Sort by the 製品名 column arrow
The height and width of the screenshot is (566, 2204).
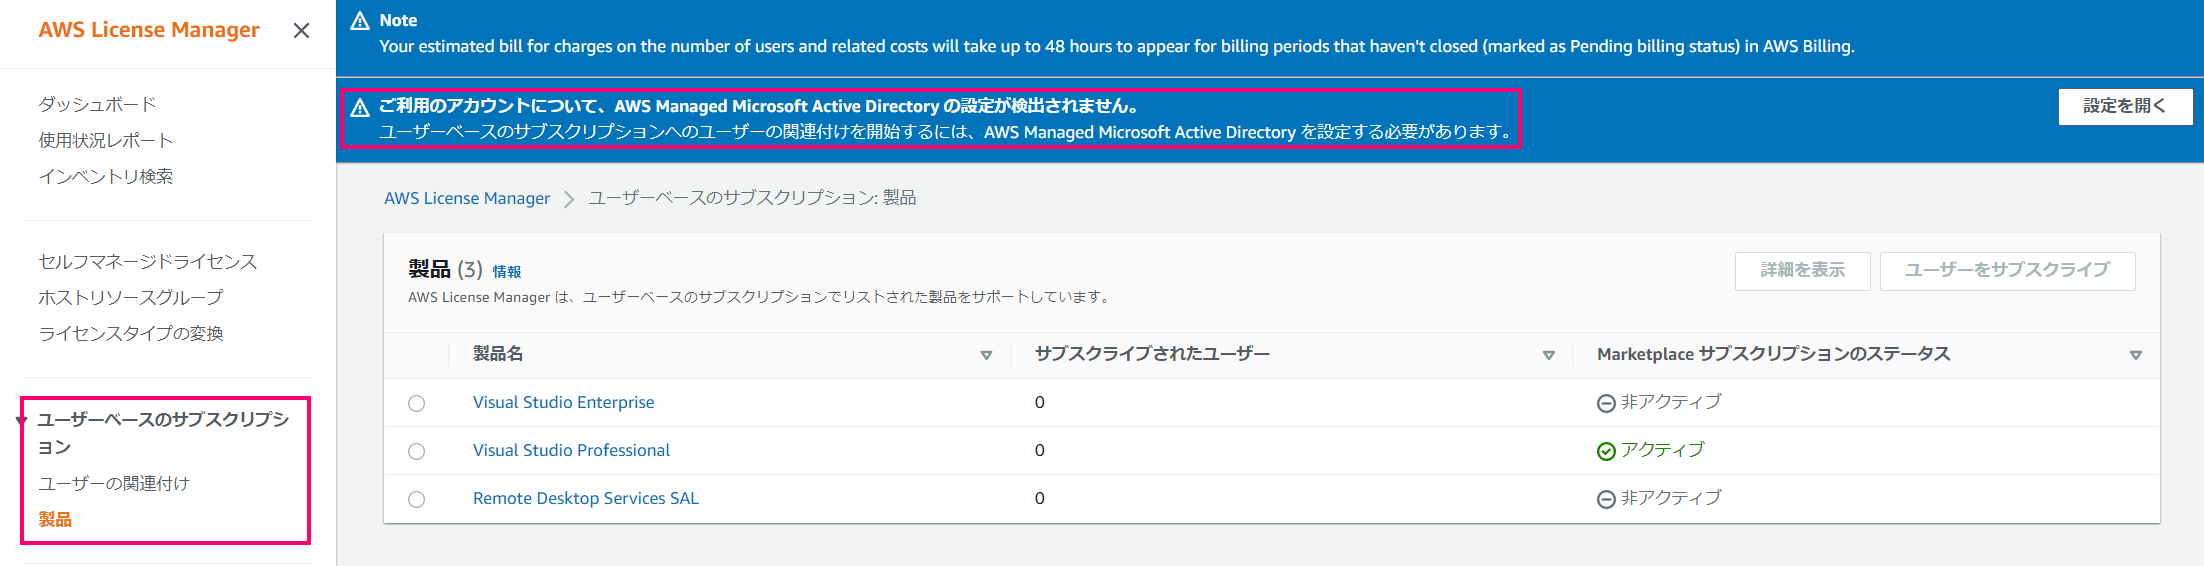click(x=986, y=355)
